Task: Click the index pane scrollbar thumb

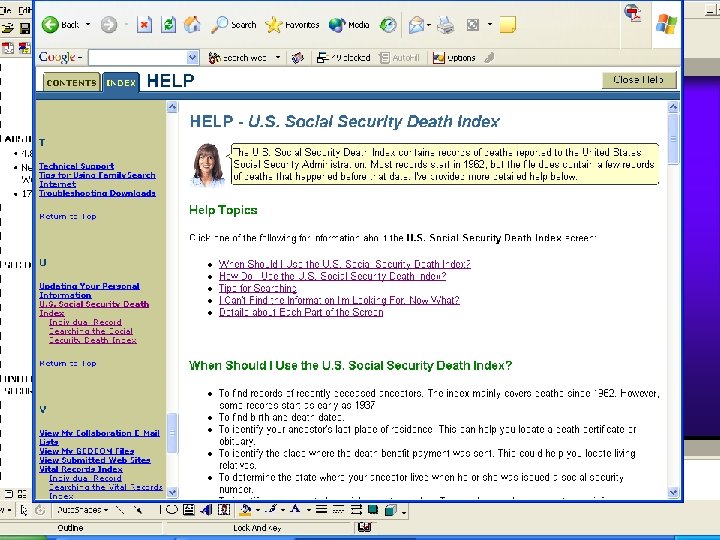Action: (172, 433)
